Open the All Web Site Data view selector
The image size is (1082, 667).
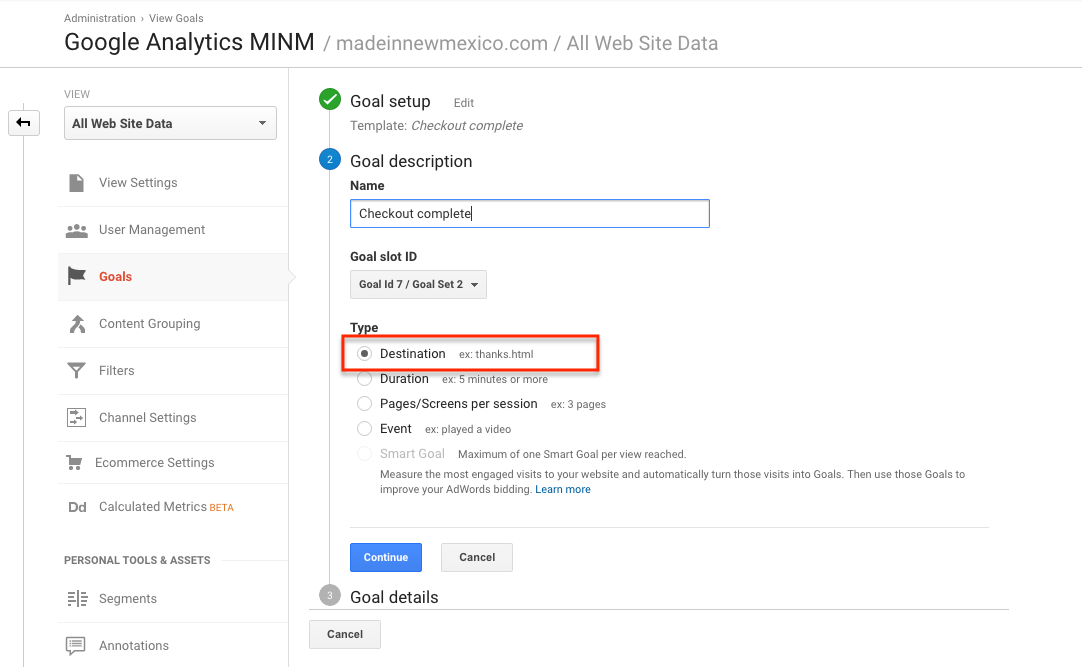[170, 122]
